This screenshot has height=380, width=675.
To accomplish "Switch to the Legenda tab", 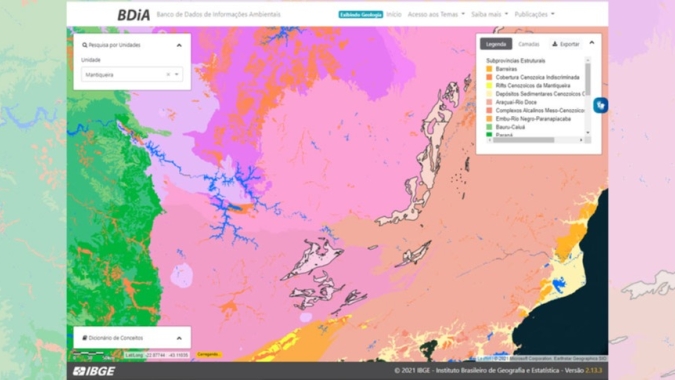I will [496, 44].
